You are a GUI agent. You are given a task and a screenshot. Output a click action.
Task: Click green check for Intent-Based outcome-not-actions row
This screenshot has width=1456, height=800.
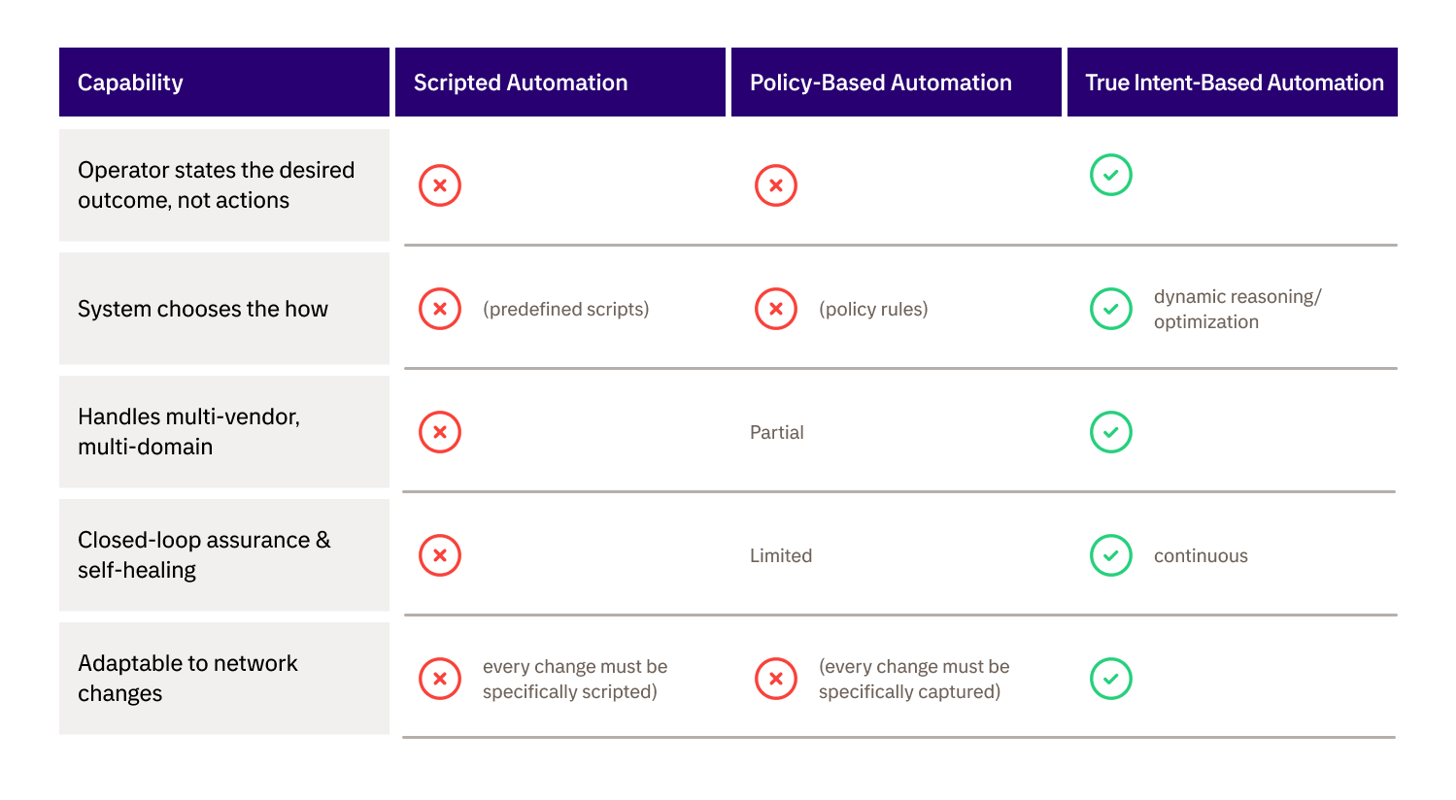1110,177
